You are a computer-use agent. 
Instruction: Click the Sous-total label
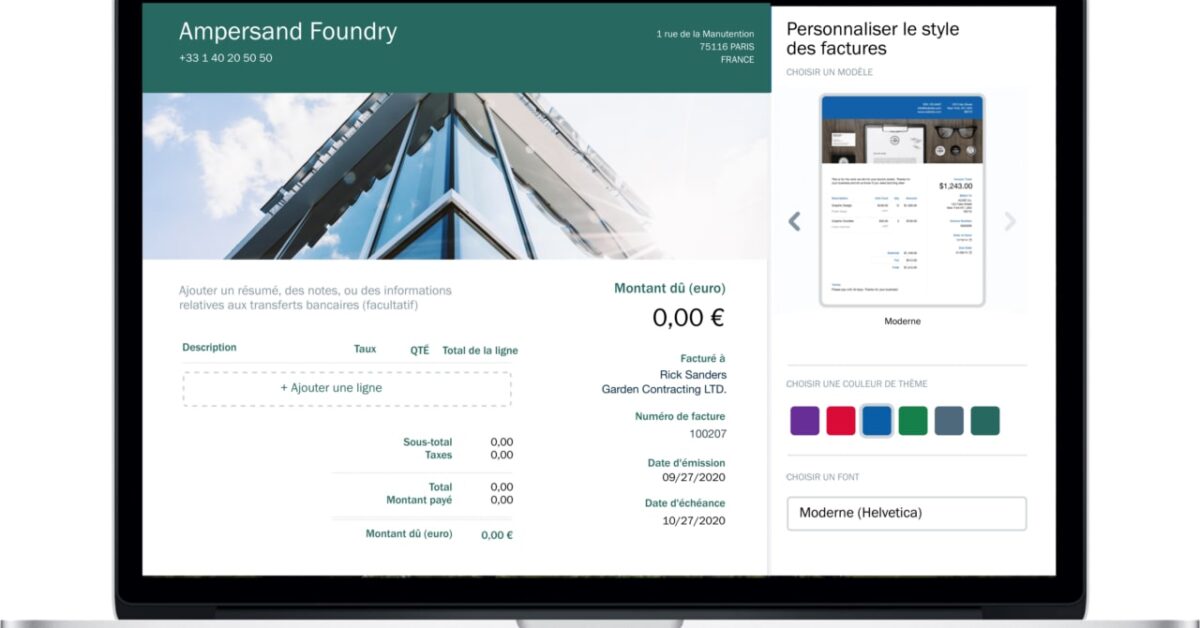pyautogui.click(x=428, y=442)
